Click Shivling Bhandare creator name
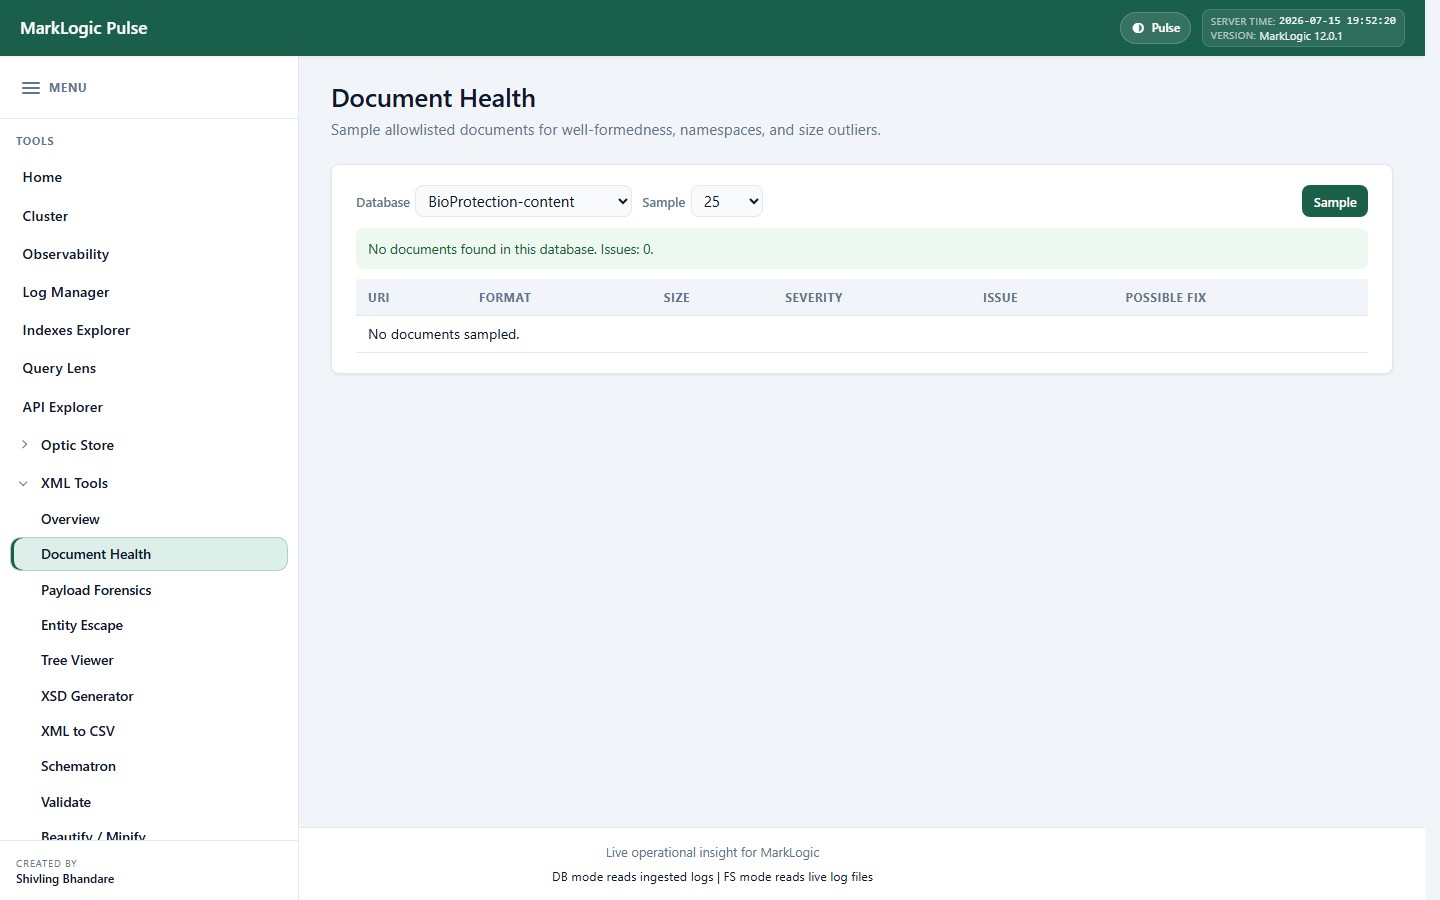Screen dimensions: 1440x900 pos(65,879)
